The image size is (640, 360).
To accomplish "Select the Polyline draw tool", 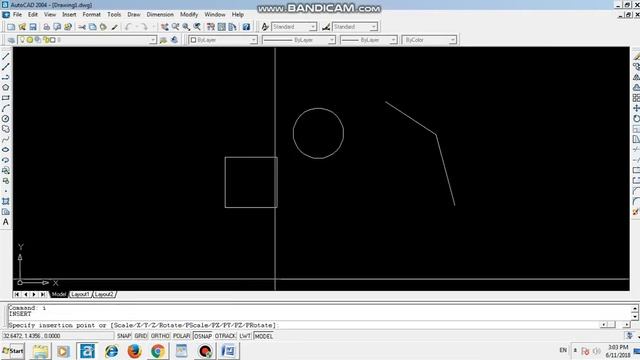I will click(6, 77).
